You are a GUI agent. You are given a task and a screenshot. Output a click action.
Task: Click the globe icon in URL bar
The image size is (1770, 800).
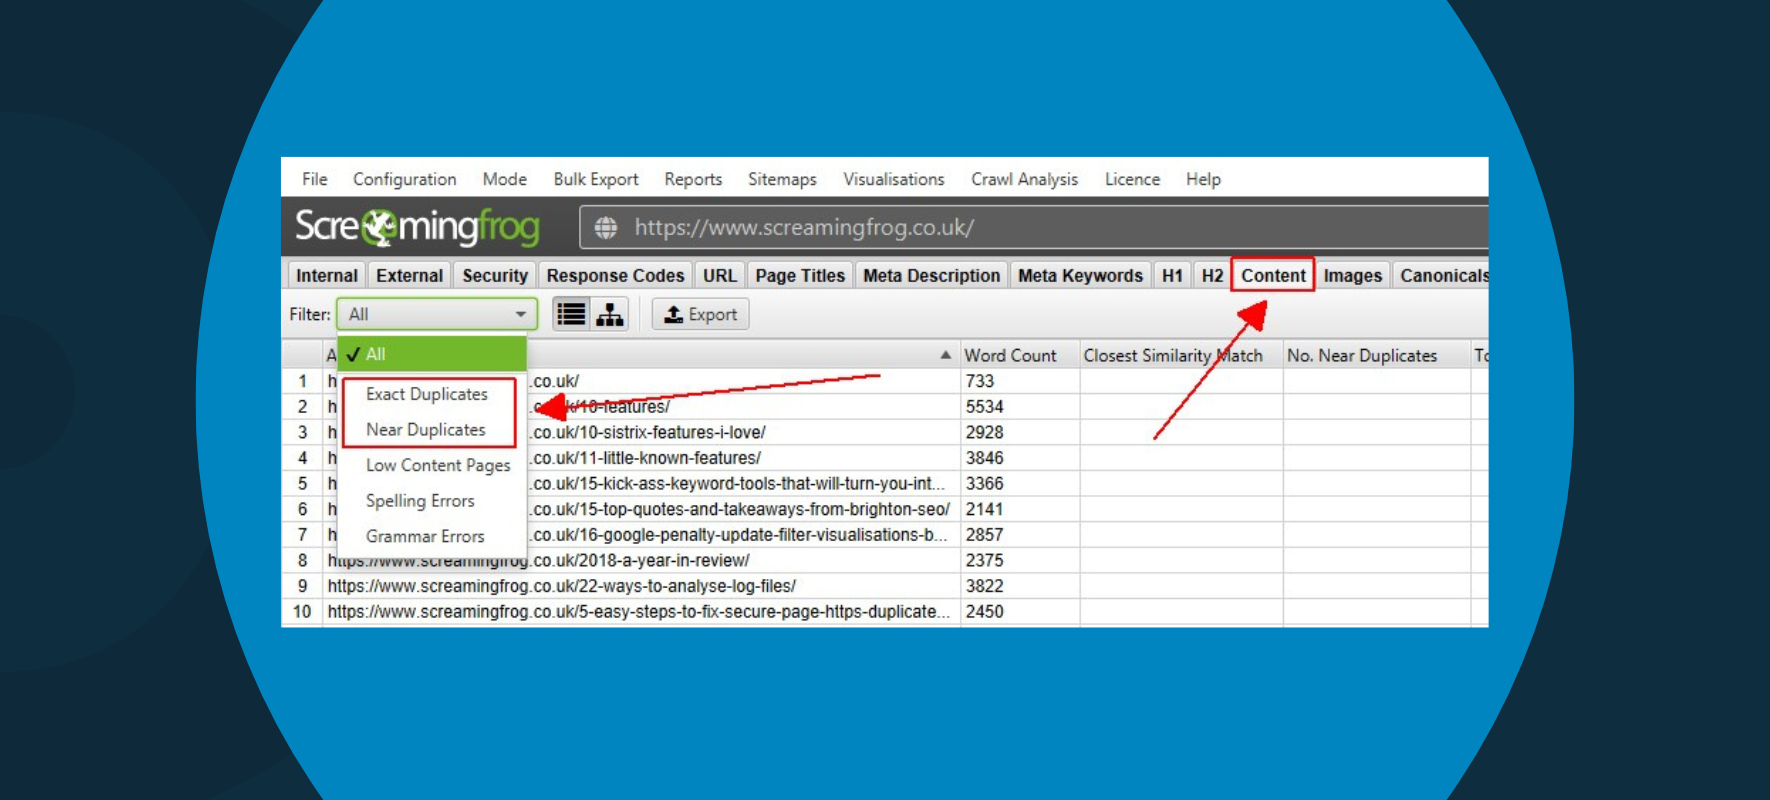click(606, 228)
